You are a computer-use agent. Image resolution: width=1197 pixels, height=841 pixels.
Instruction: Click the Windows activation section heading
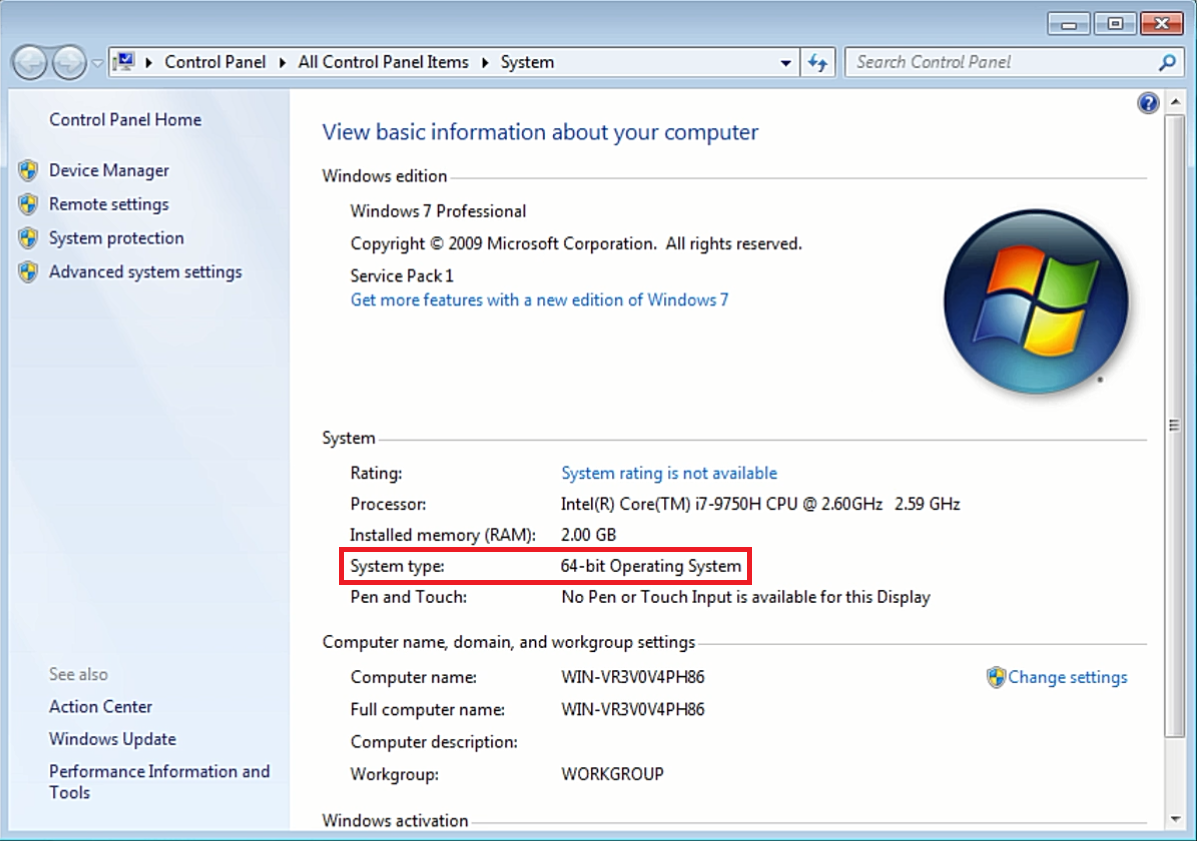point(395,820)
